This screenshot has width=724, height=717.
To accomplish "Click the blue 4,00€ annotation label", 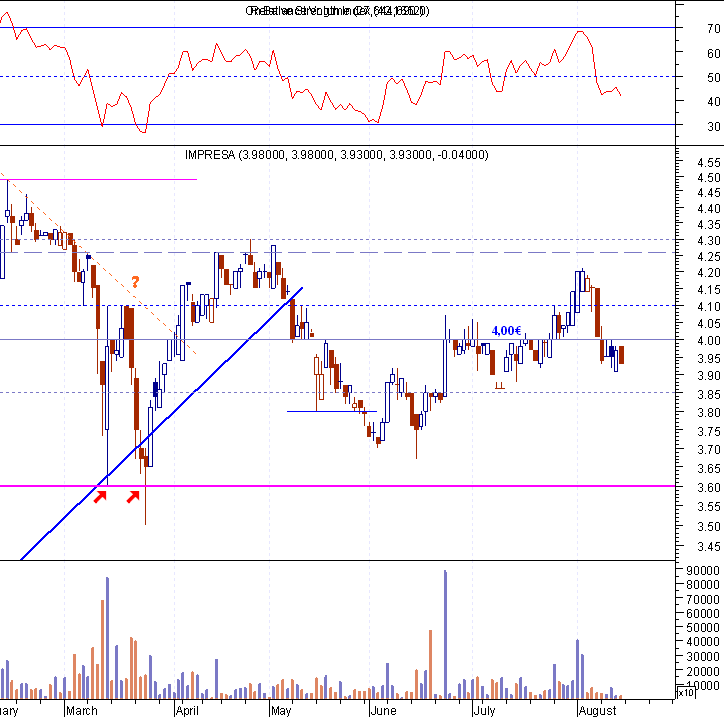I will (507, 331).
